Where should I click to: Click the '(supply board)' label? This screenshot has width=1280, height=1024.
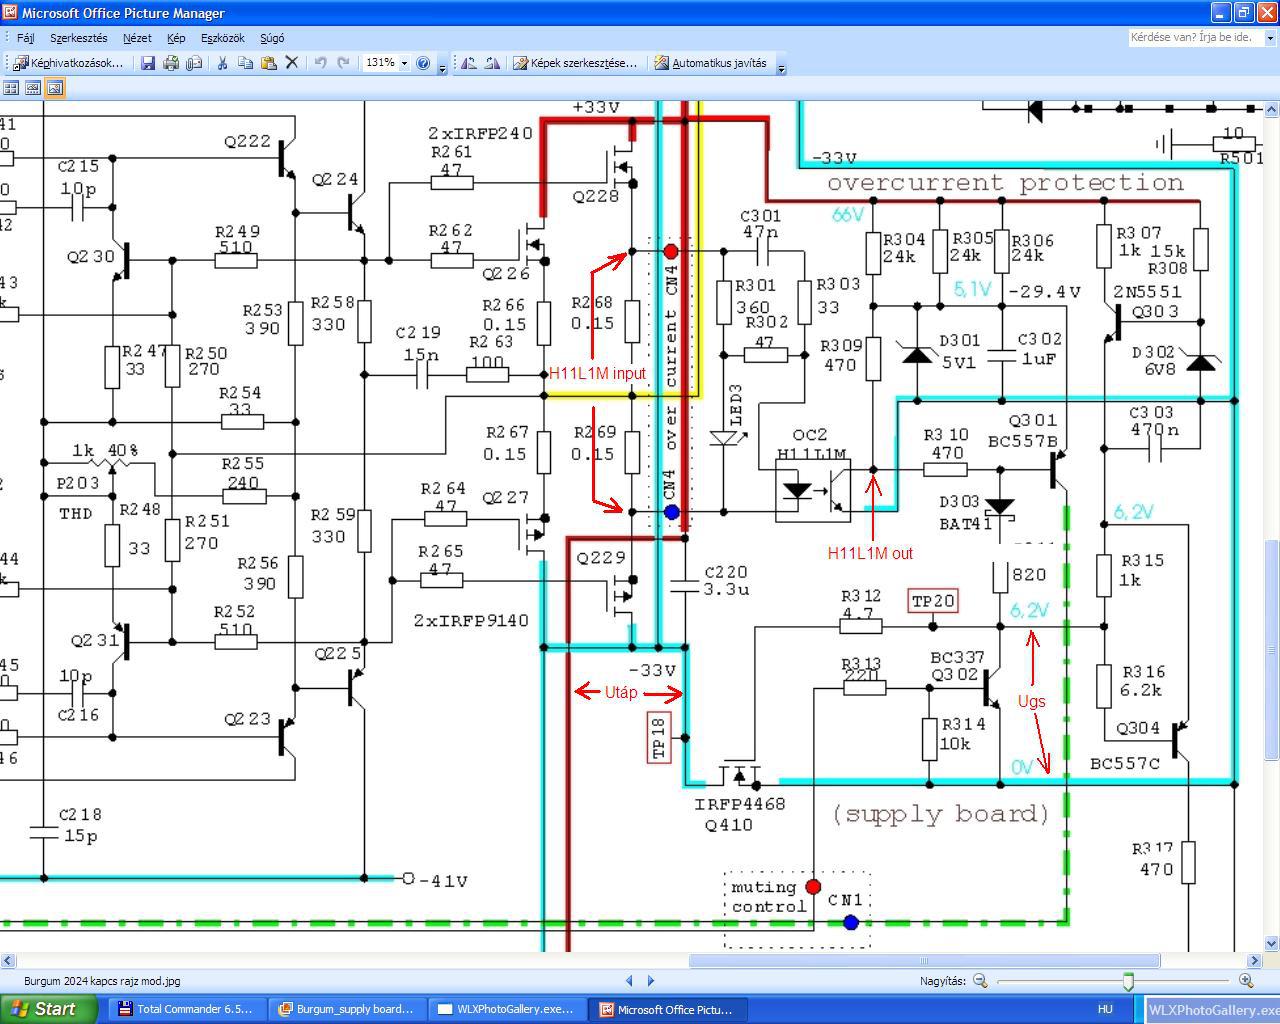pos(941,814)
